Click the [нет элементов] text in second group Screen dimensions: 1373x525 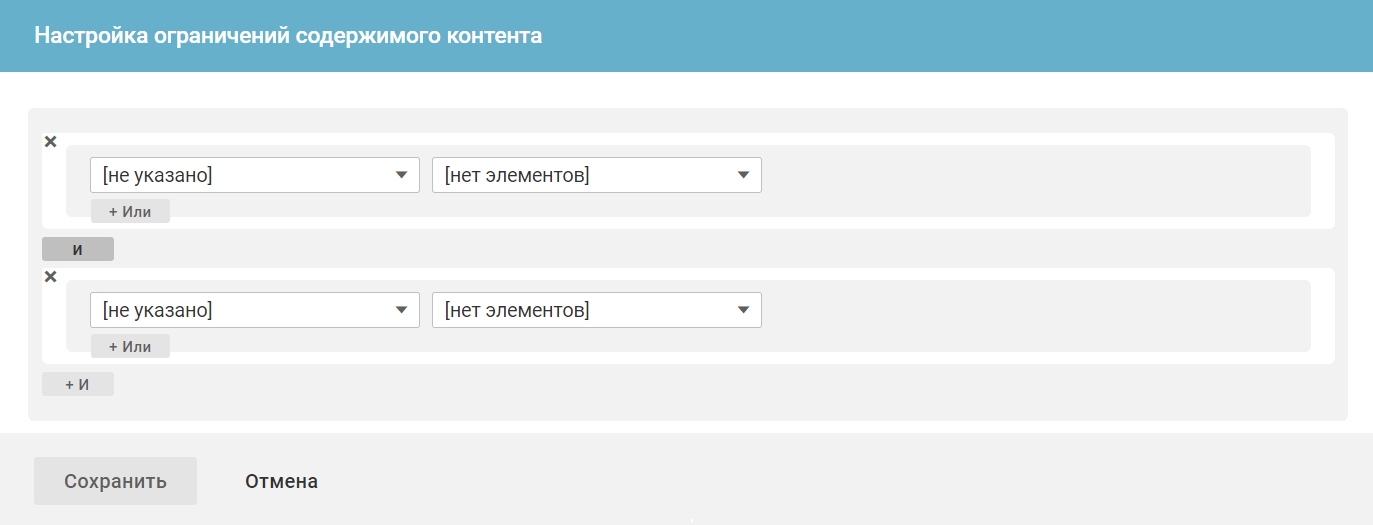coord(517,311)
